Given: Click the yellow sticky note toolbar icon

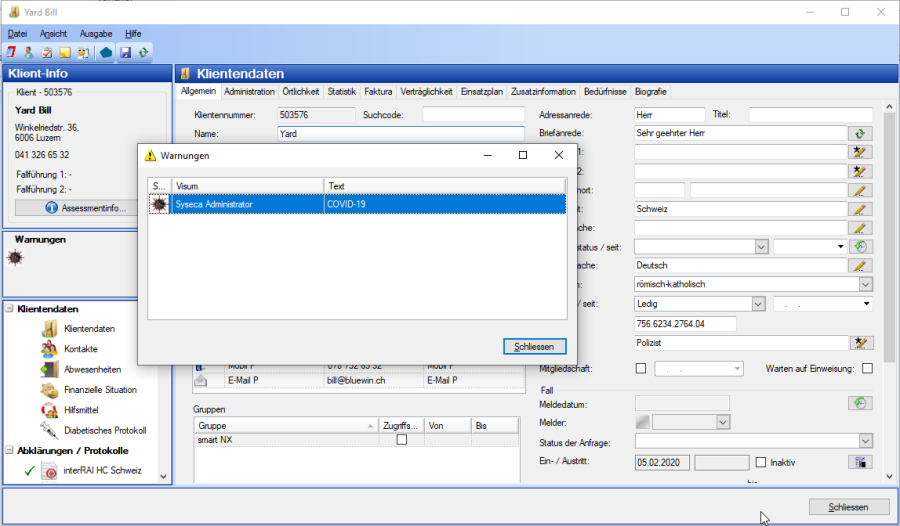Looking at the screenshot, I should (x=64, y=52).
